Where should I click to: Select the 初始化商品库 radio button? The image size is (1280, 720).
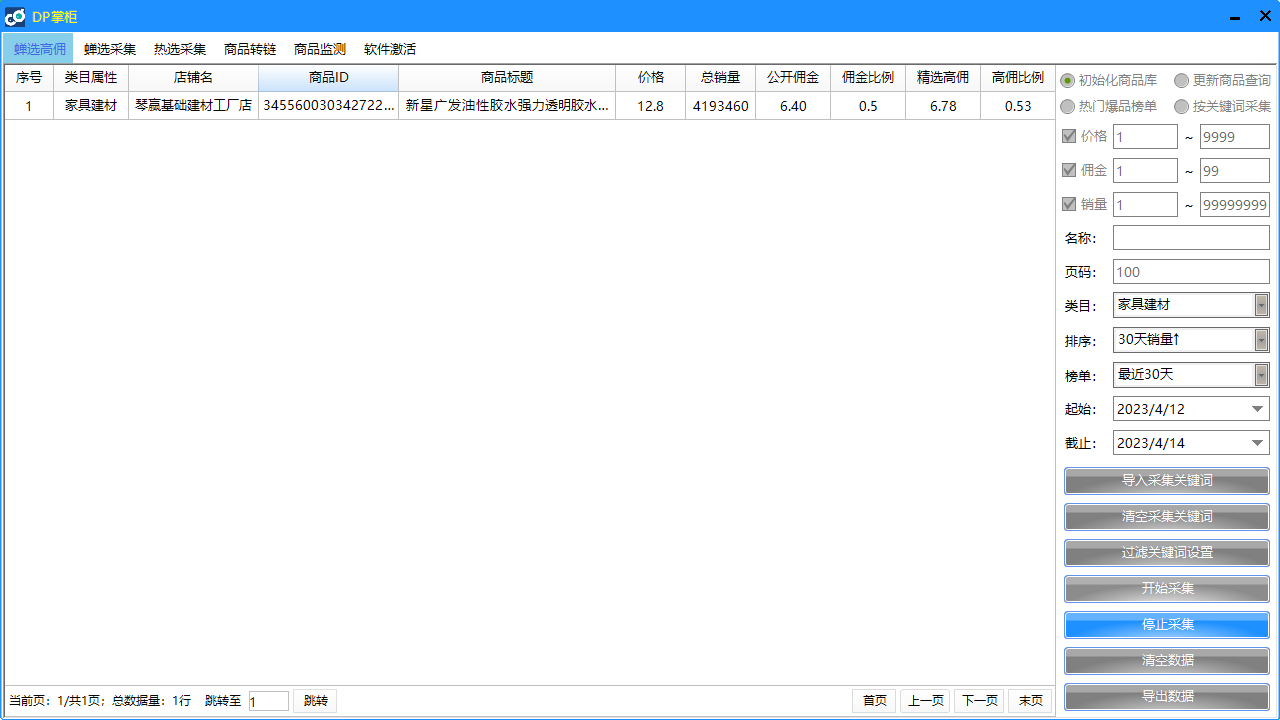pyautogui.click(x=1068, y=80)
